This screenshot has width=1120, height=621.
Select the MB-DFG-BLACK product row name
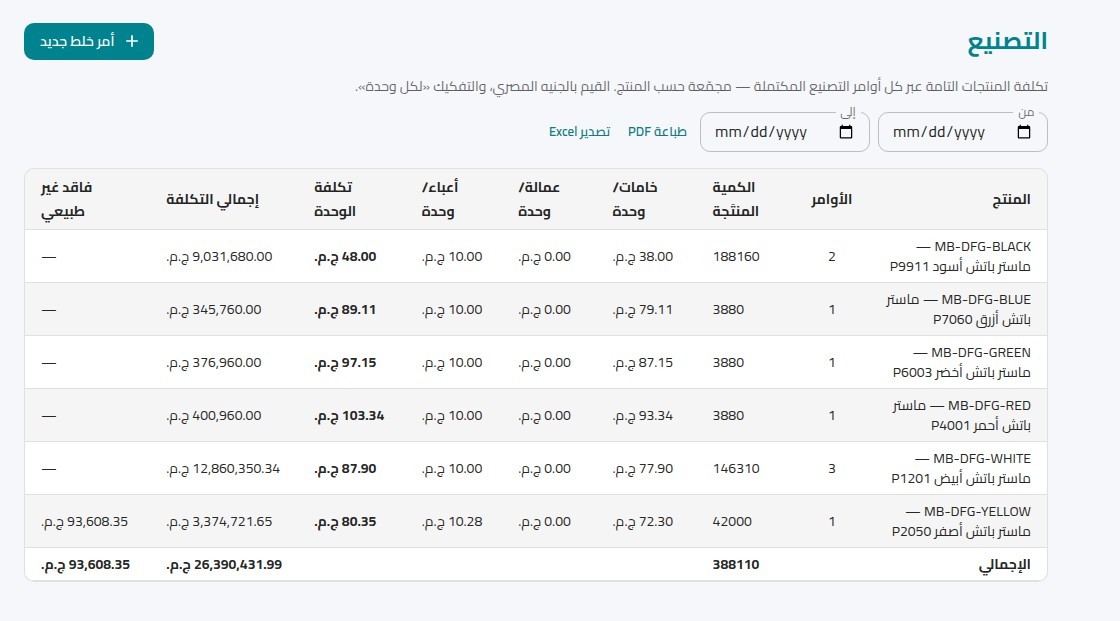click(960, 257)
